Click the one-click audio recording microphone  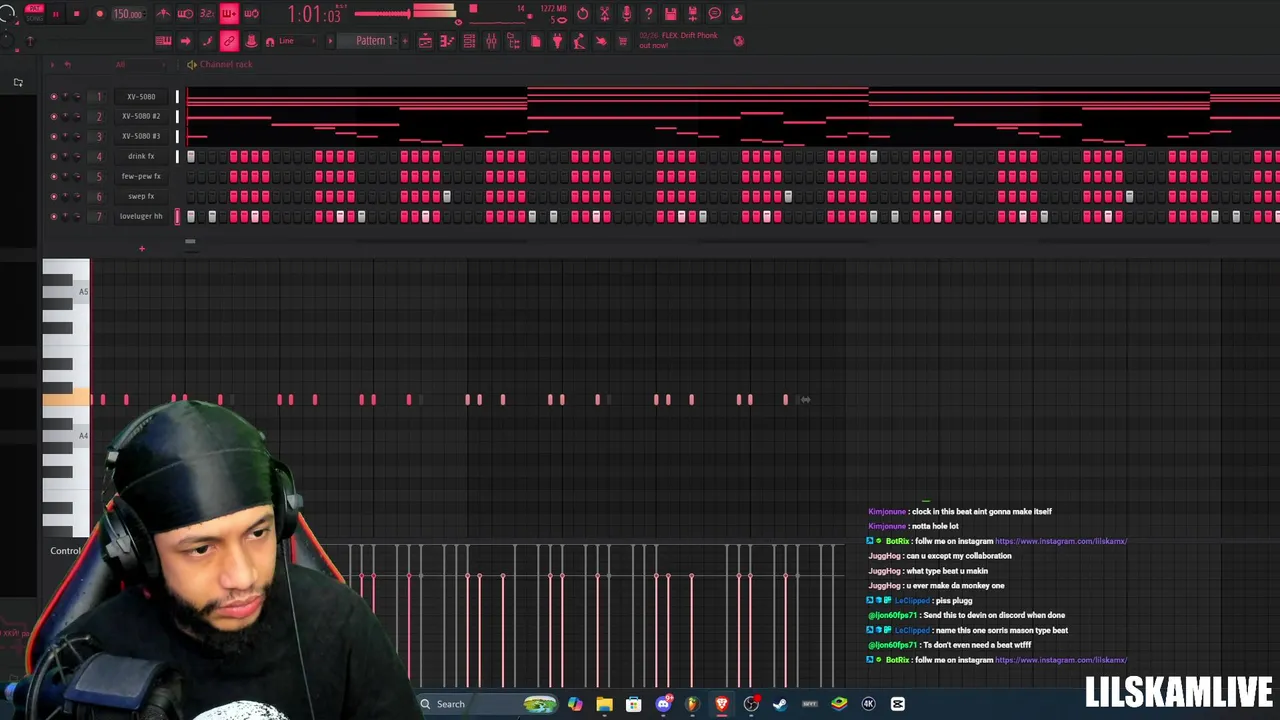pos(626,14)
